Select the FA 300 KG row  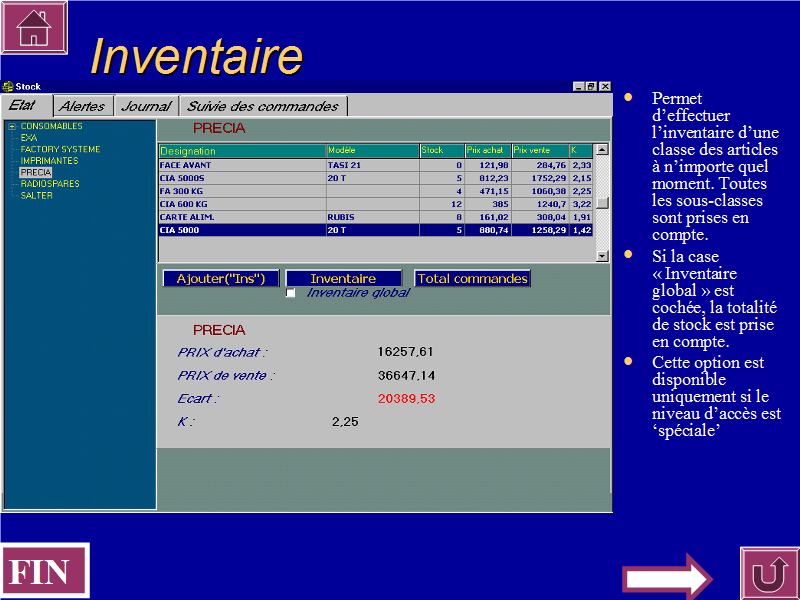[x=376, y=191]
